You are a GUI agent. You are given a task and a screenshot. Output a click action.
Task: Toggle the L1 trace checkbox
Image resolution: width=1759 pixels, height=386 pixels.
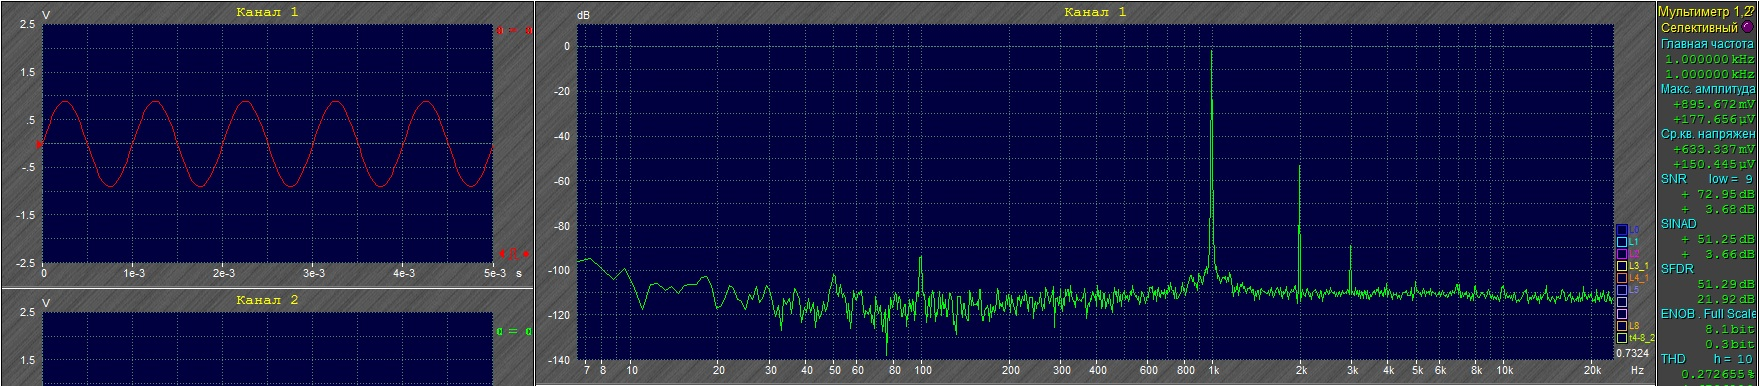tap(1622, 242)
